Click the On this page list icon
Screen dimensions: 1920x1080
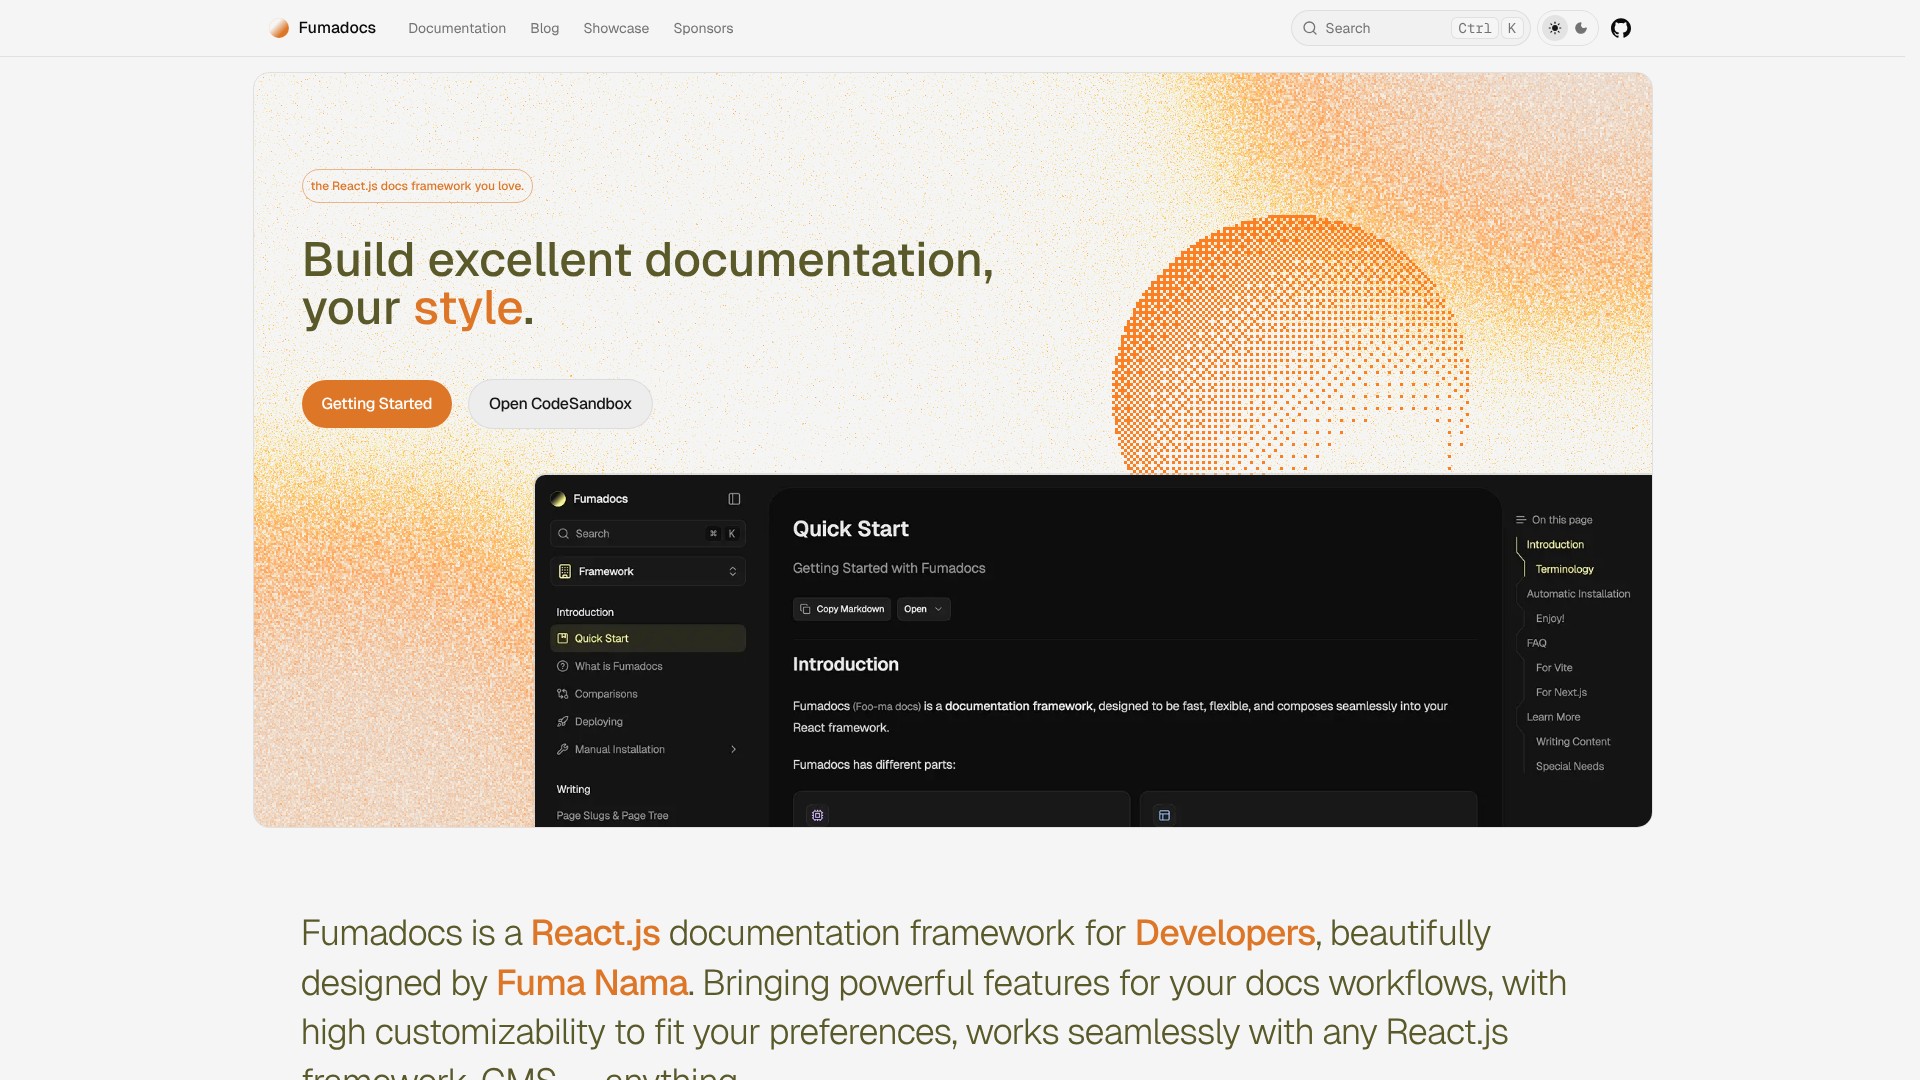click(x=1521, y=520)
